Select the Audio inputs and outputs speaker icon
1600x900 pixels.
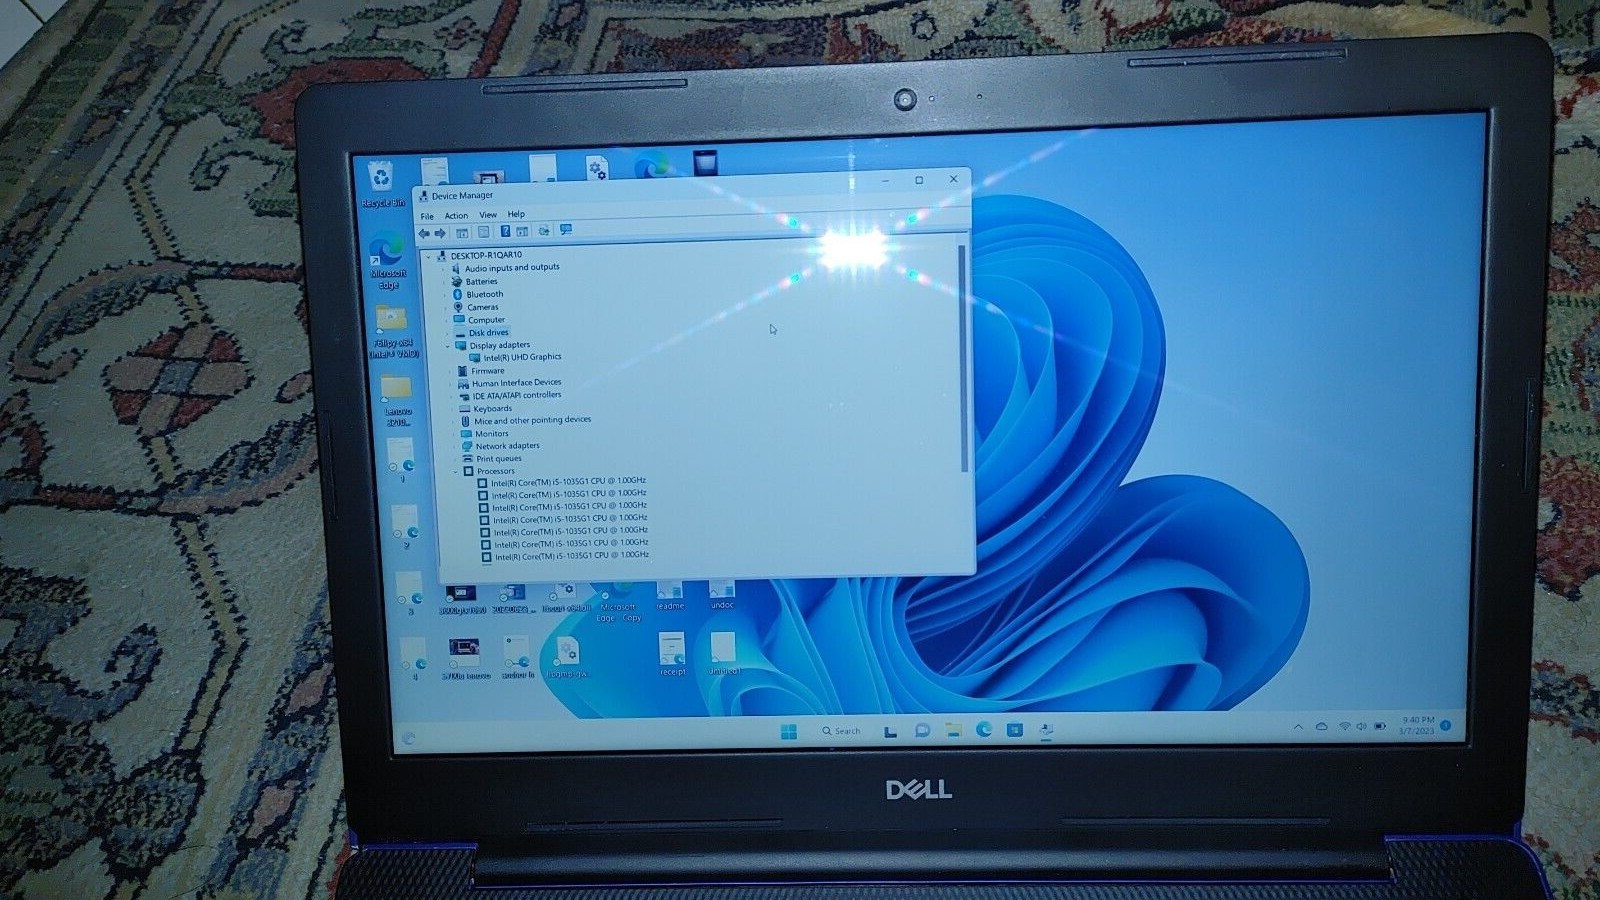click(456, 268)
